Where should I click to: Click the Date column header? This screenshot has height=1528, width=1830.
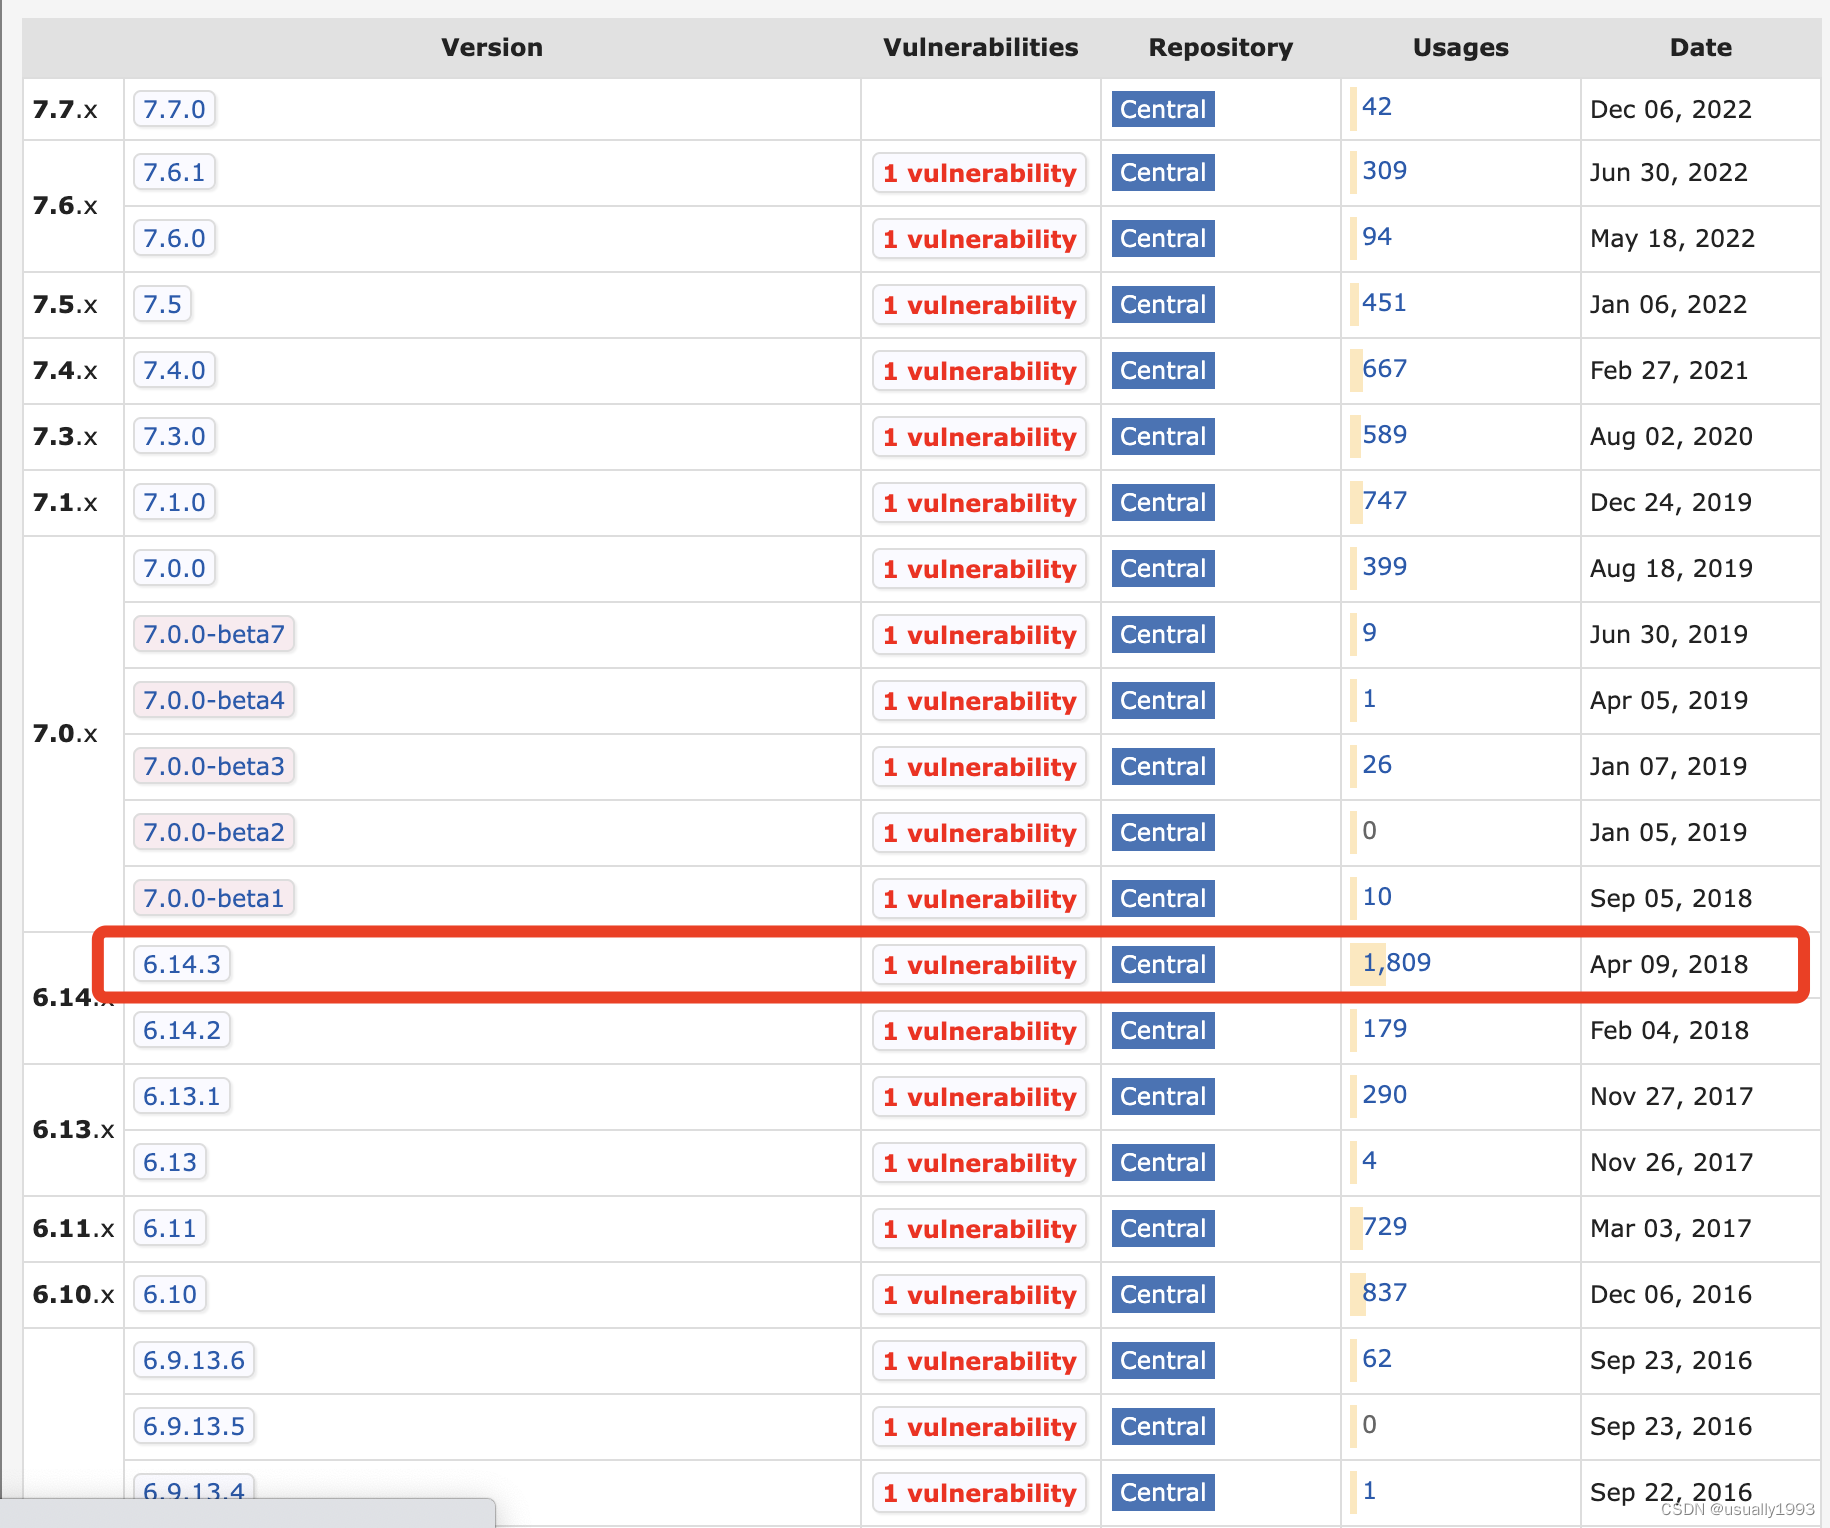1701,47
